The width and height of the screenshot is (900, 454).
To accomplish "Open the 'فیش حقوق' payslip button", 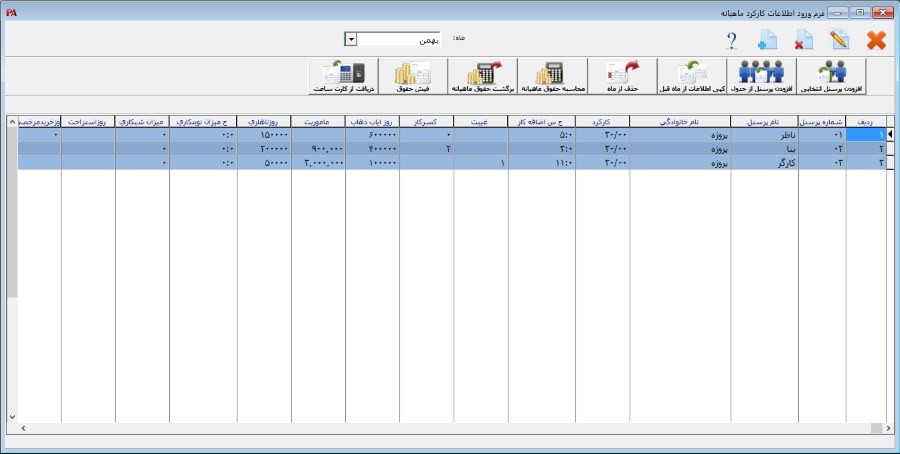I will tap(411, 76).
